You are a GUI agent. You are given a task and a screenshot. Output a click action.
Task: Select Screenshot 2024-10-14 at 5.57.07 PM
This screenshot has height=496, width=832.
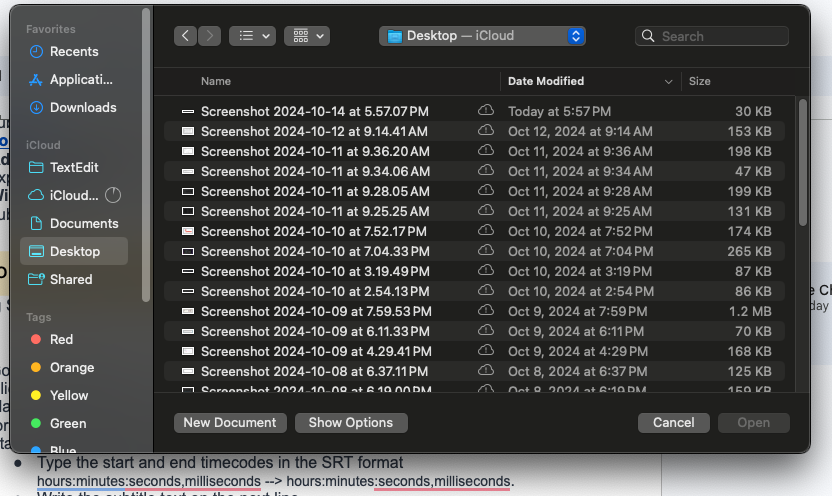[x=474, y=111]
